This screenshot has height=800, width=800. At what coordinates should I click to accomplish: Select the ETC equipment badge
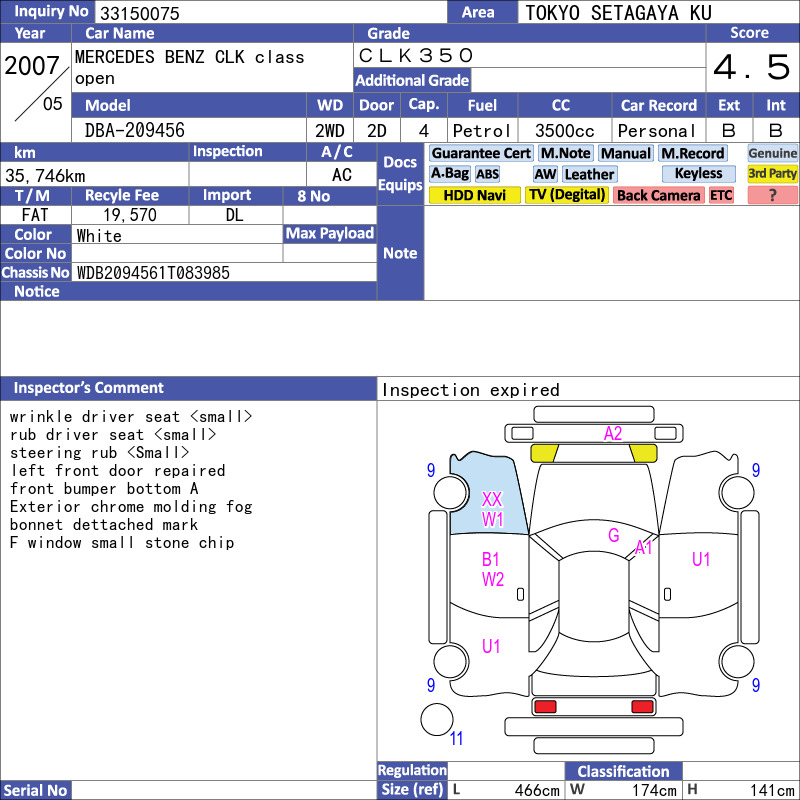pos(721,195)
